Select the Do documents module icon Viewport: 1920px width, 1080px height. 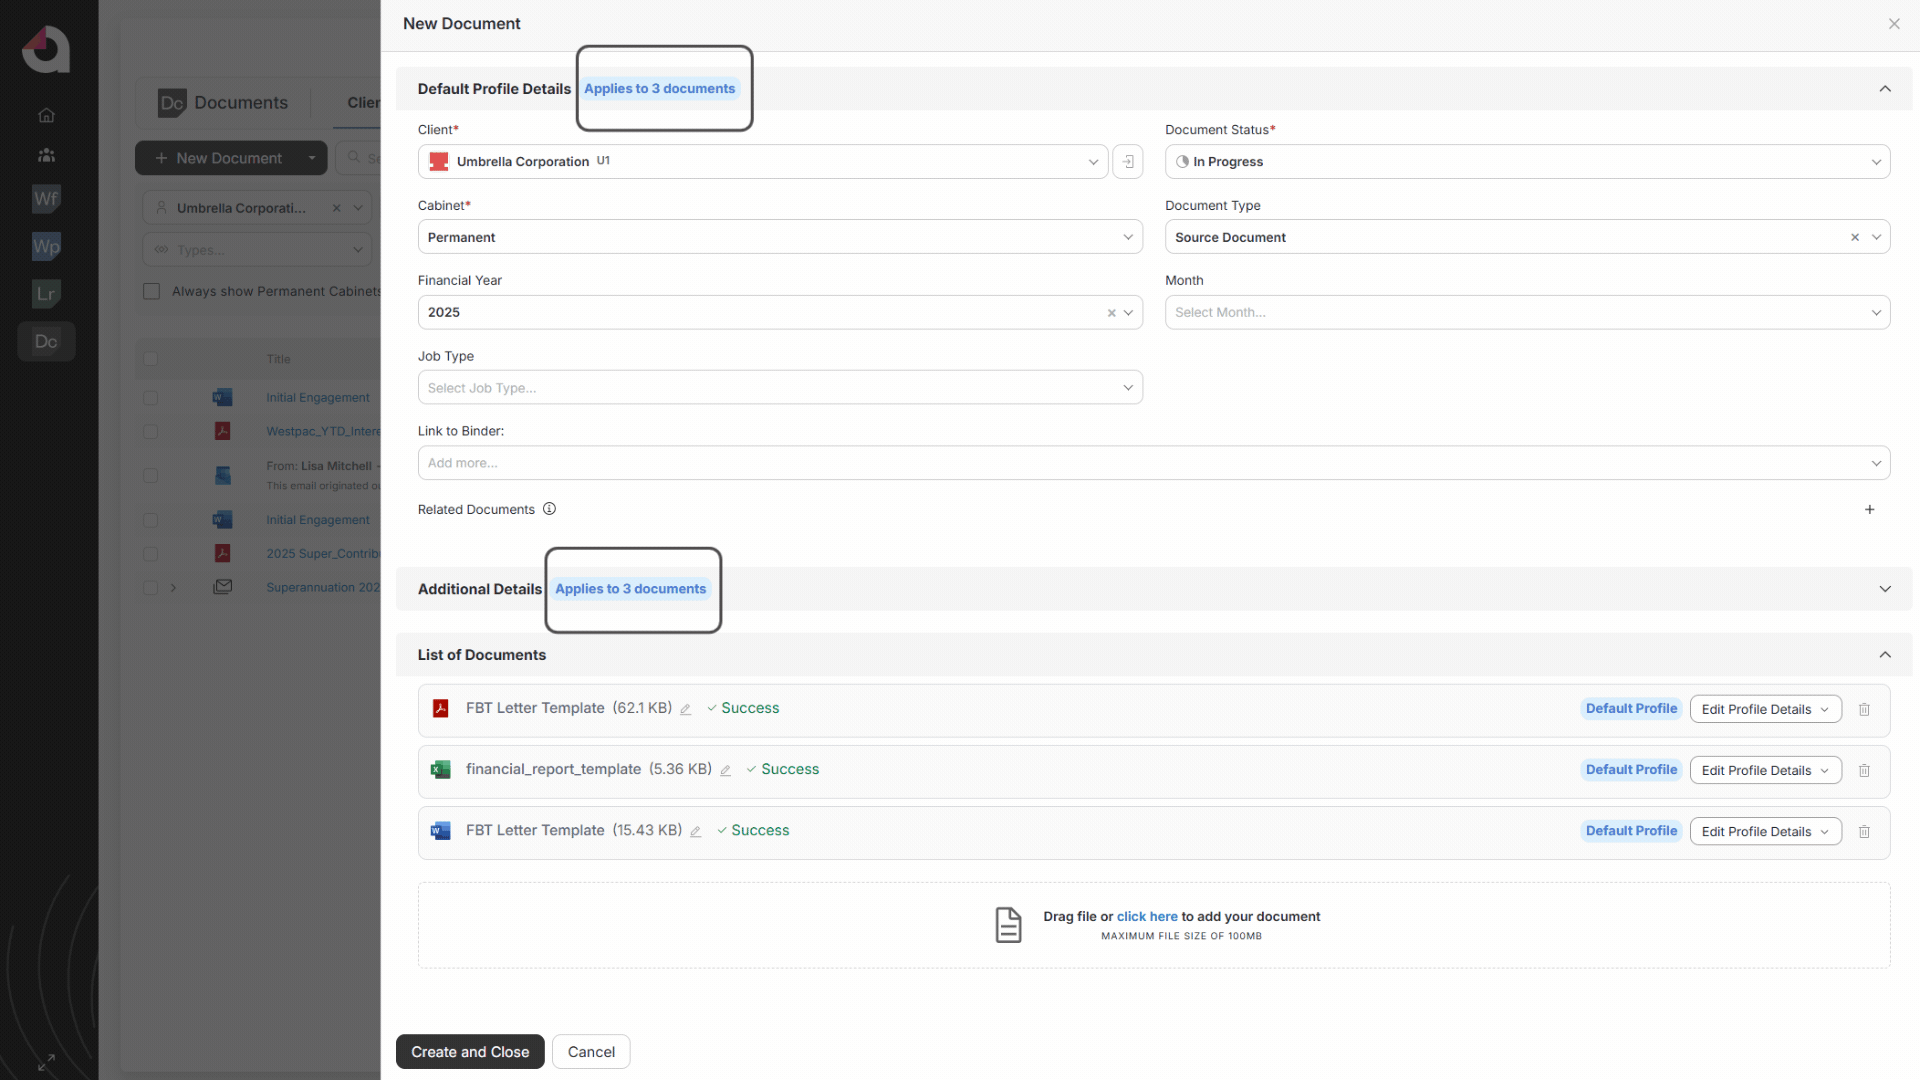(x=46, y=341)
